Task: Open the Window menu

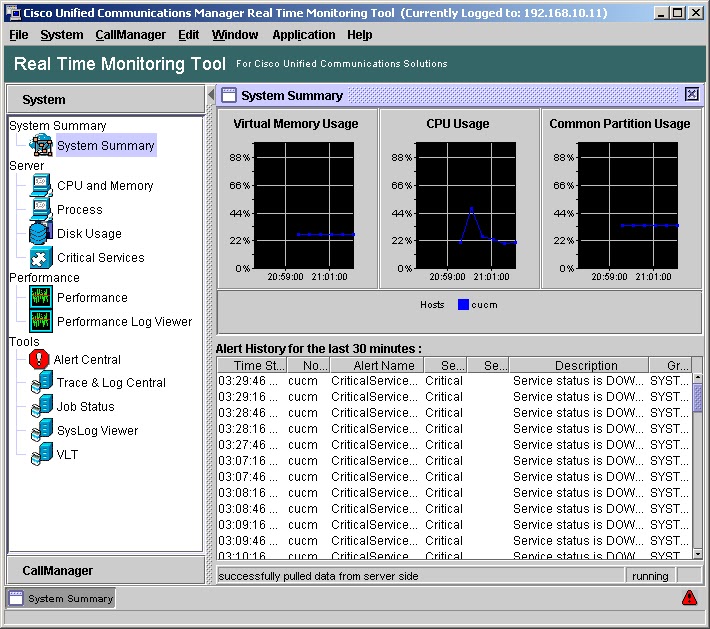Action: 235,35
